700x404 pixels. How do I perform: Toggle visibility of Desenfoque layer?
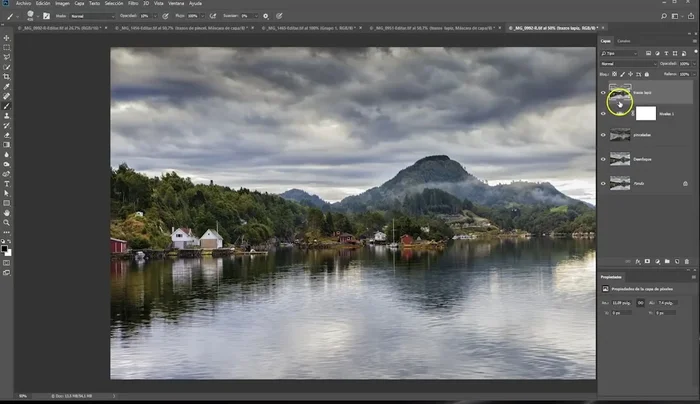(x=603, y=159)
